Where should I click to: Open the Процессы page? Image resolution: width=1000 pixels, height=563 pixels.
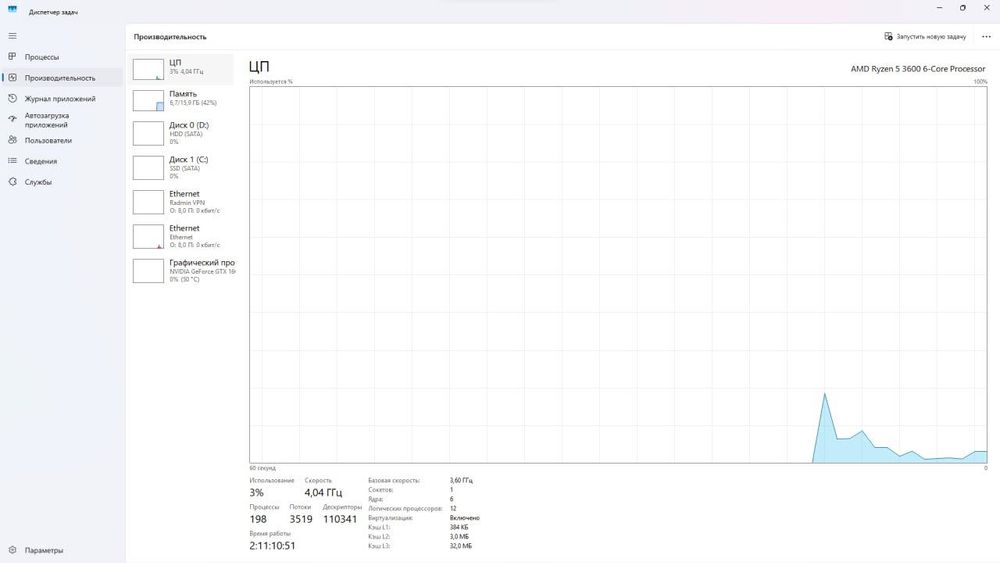click(x=61, y=57)
